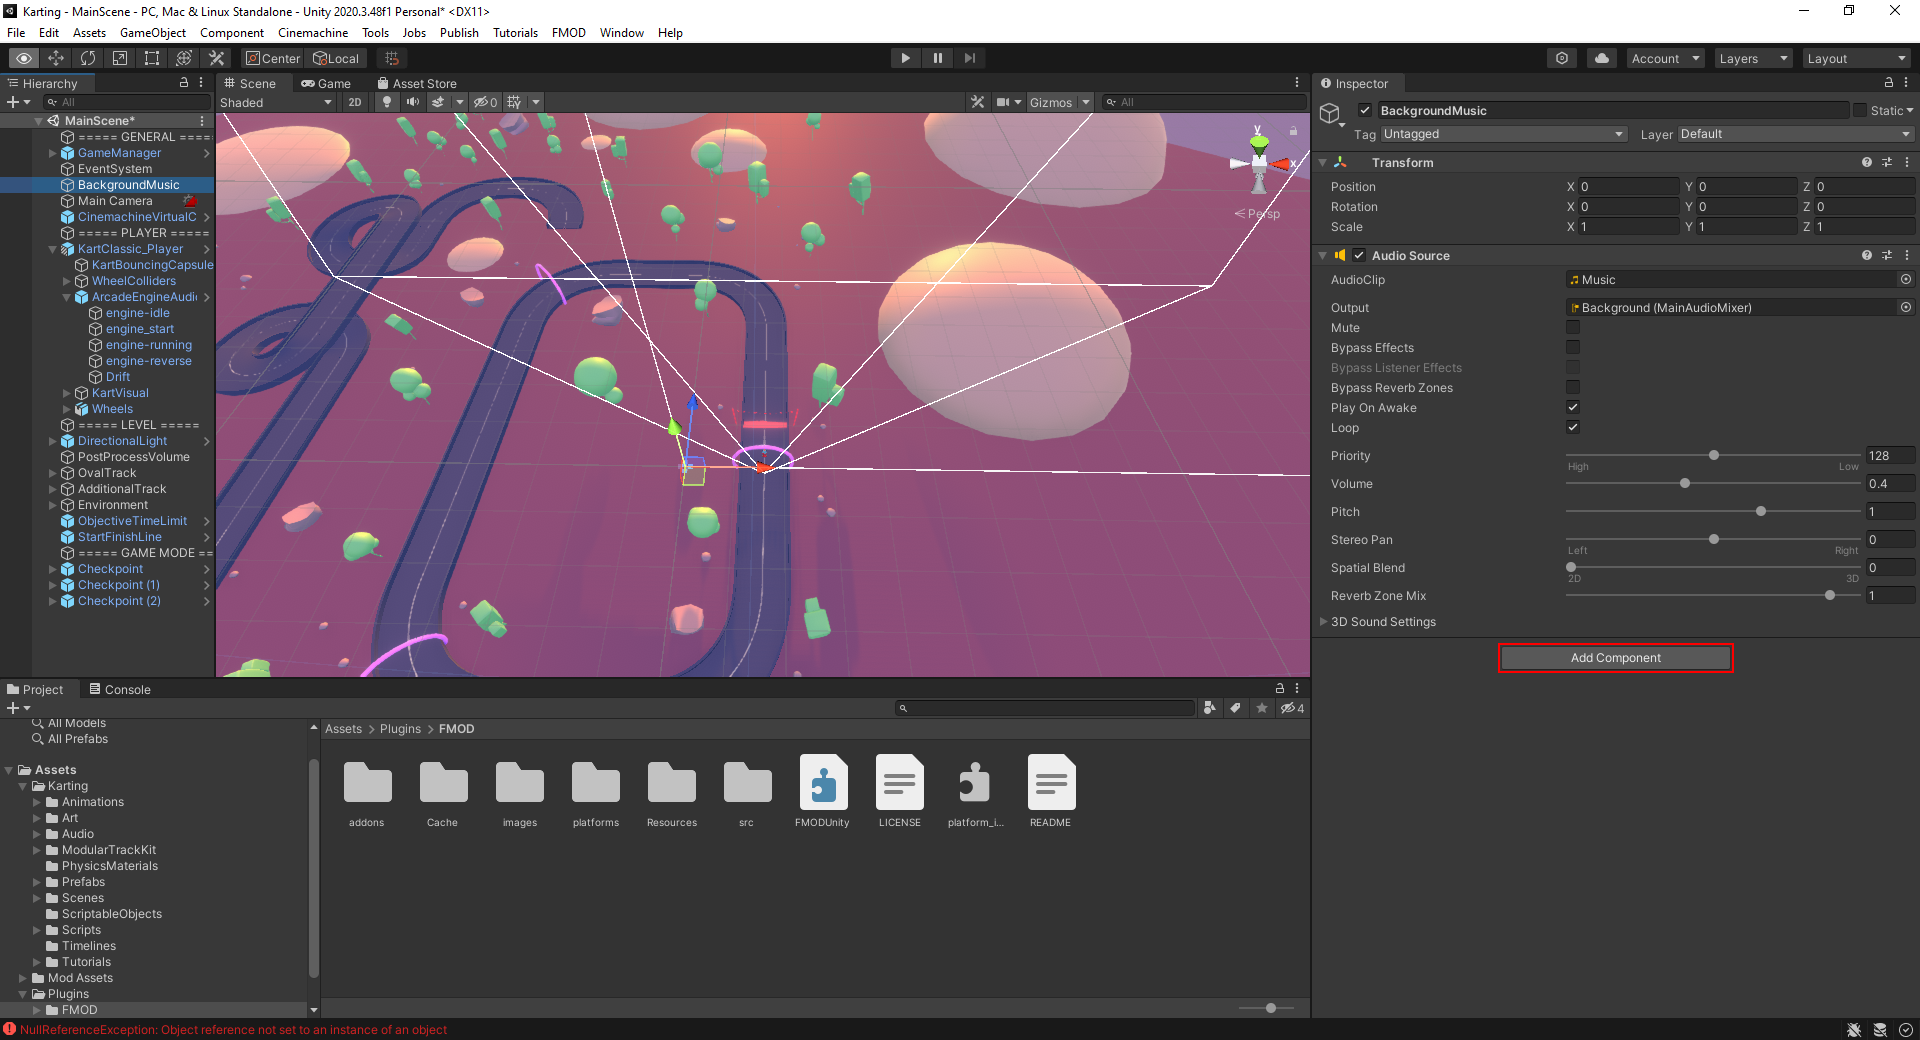Open cloud services icon
The height and width of the screenshot is (1040, 1920).
tap(1601, 58)
